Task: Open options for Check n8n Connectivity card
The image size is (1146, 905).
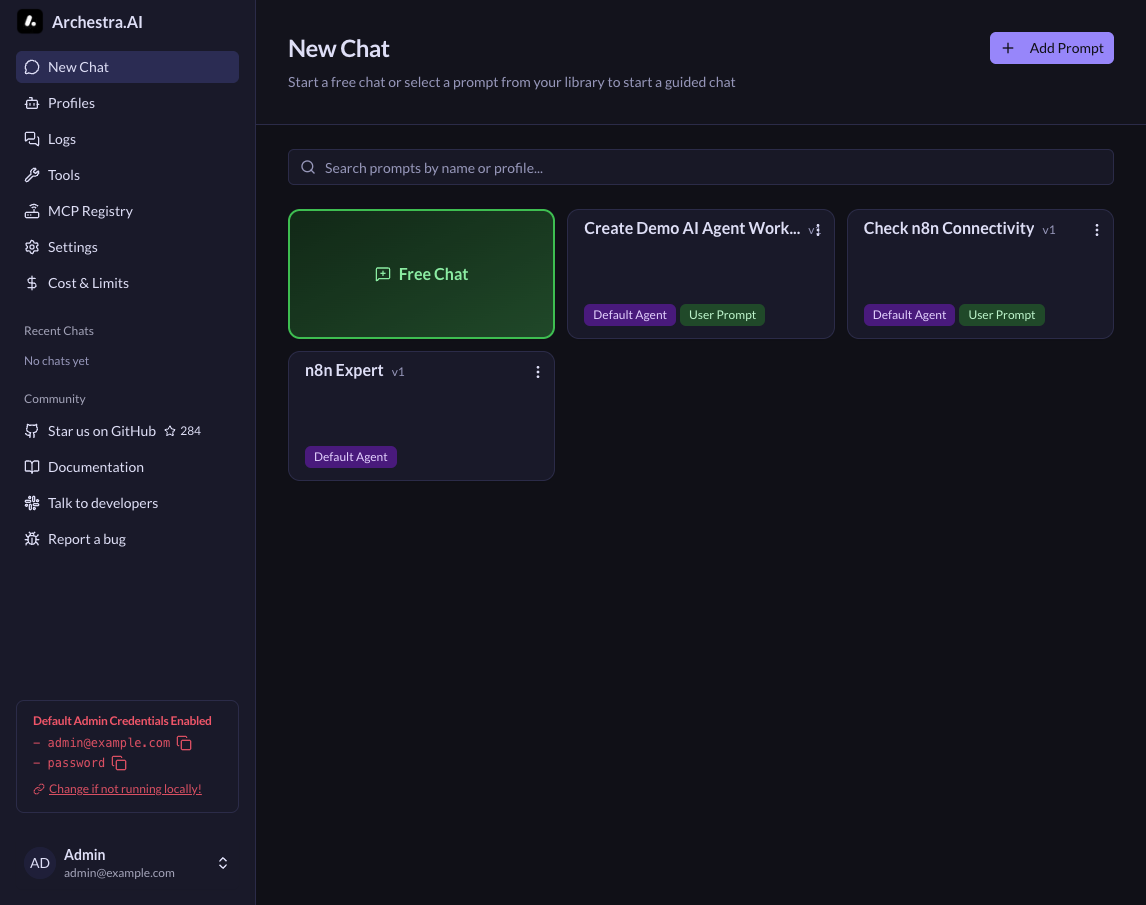Action: click(x=1097, y=230)
